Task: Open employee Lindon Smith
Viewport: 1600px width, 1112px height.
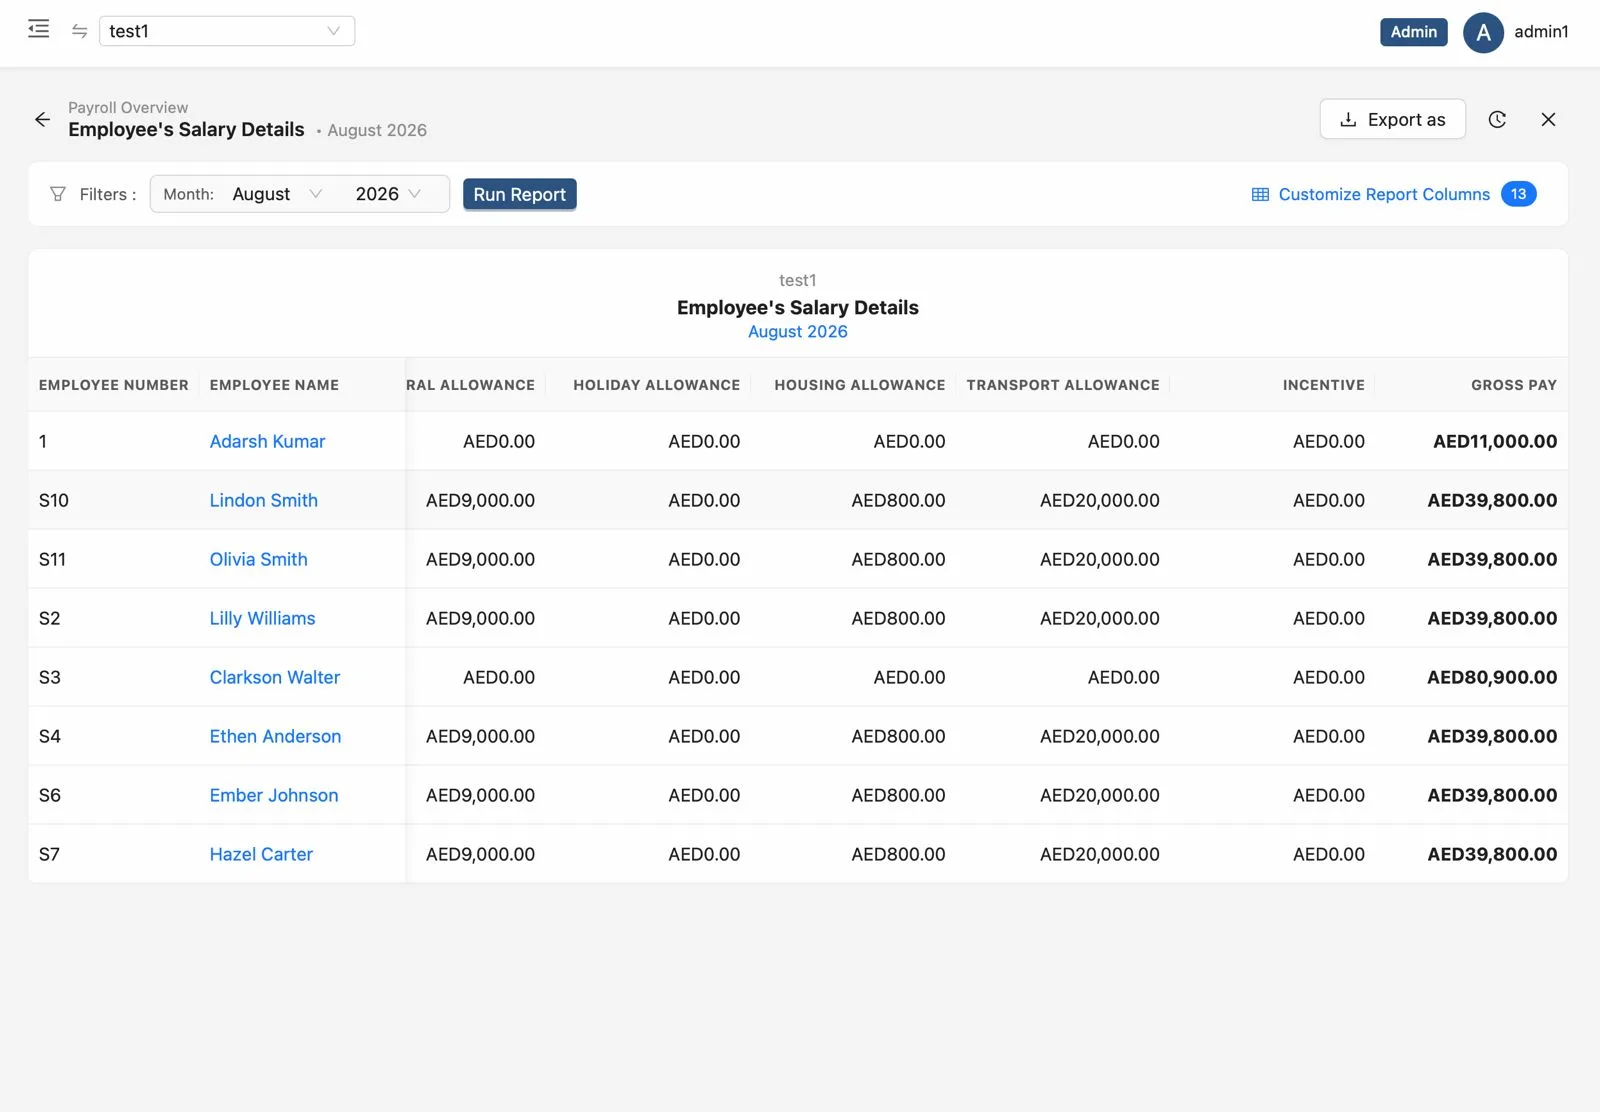Action: coord(263,500)
